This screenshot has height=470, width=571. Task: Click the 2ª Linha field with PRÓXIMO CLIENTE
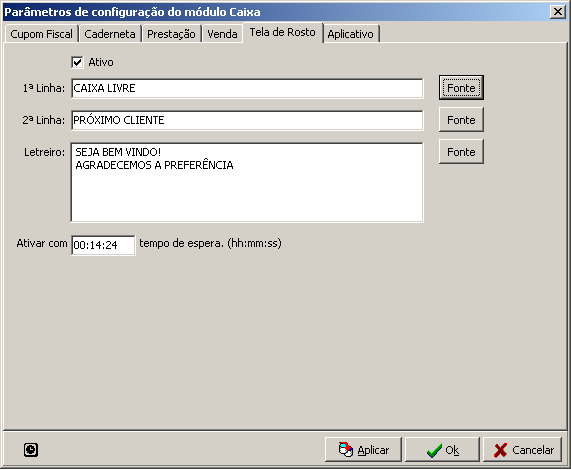click(x=247, y=120)
